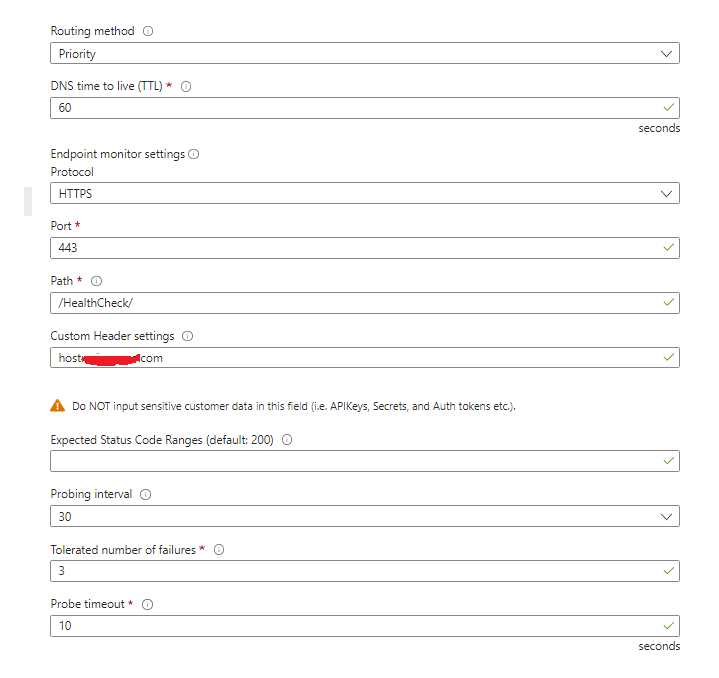Click Expected Status Code Ranges info icon
719x678 pixels.
pos(287,440)
